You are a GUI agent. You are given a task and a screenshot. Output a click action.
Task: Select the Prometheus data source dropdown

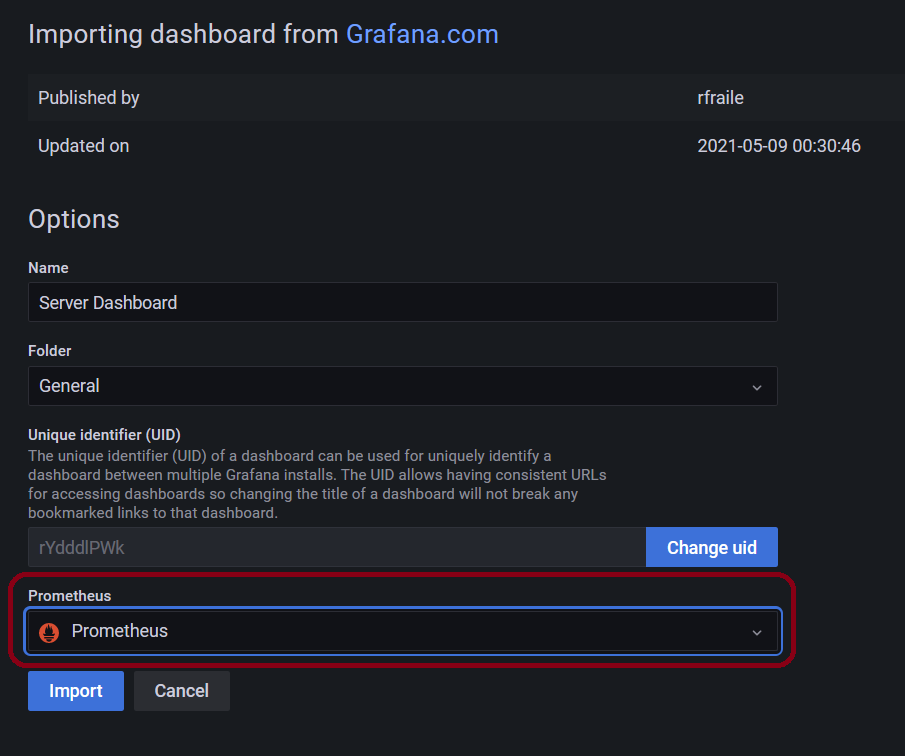click(402, 632)
